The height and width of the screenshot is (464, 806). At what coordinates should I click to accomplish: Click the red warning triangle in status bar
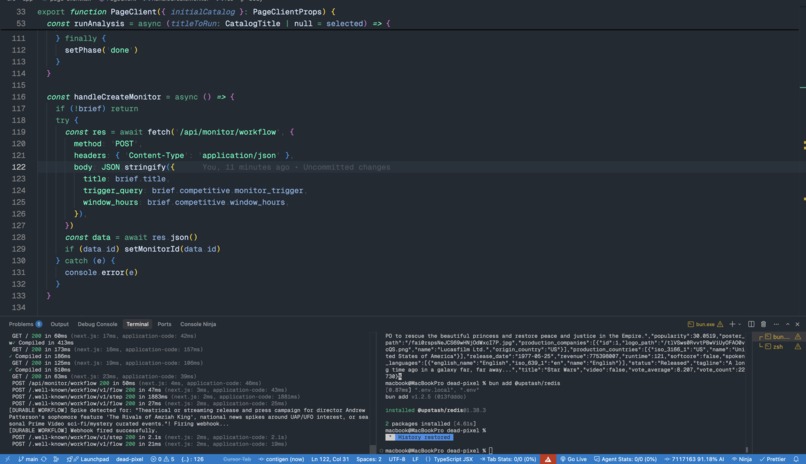click(548, 459)
